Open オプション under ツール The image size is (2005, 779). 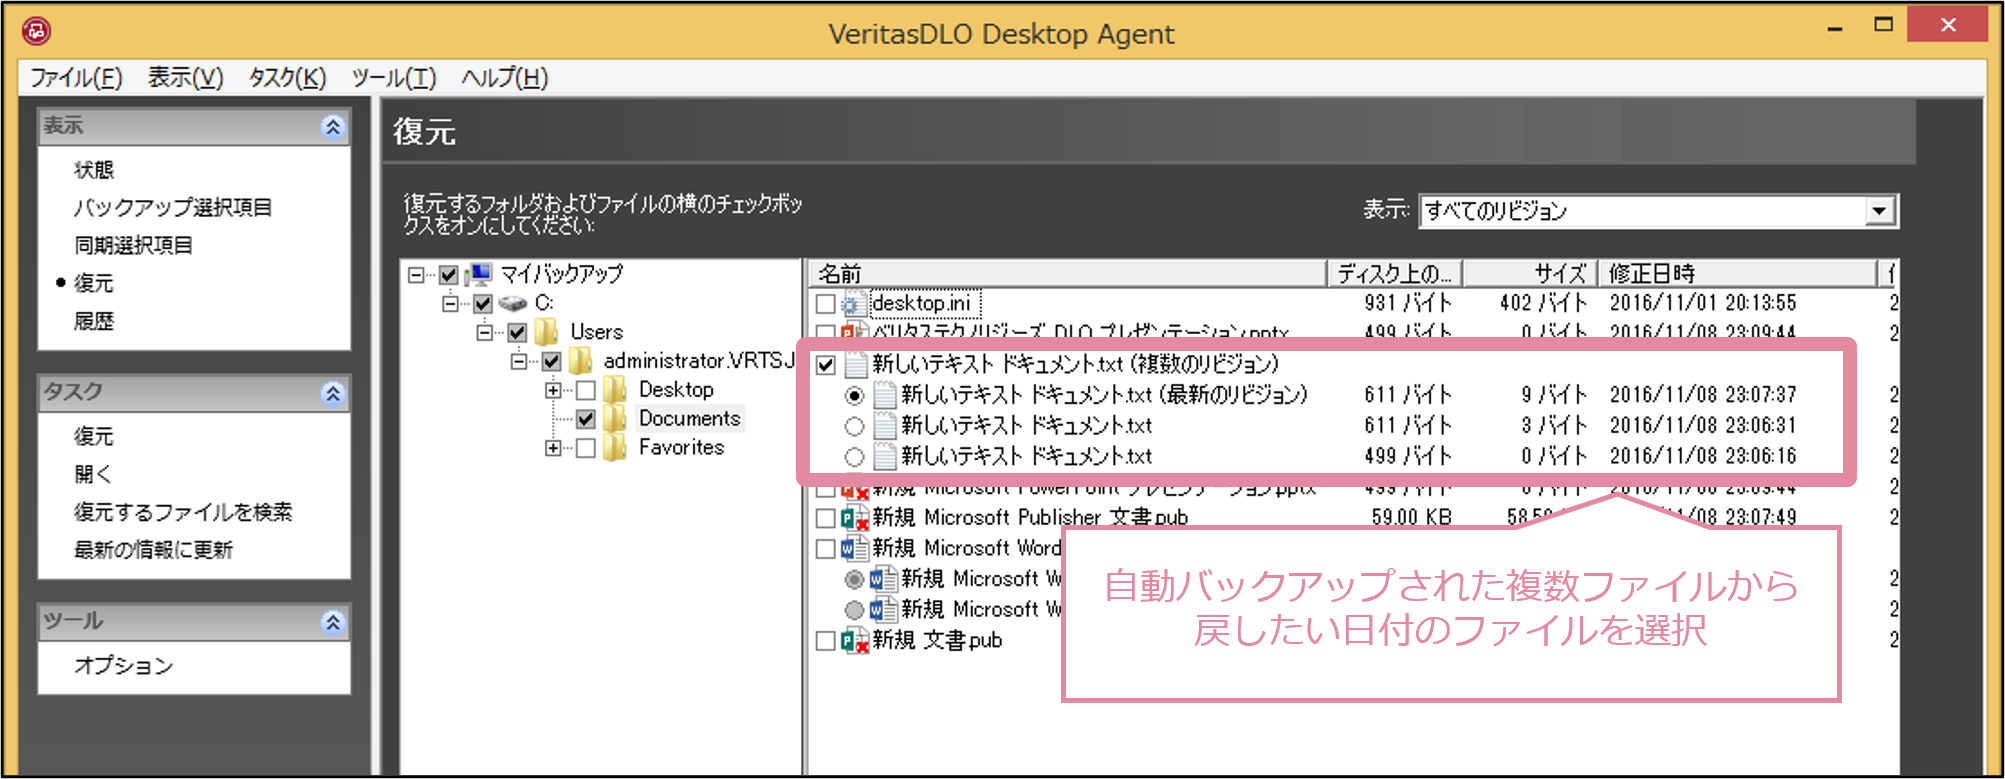[124, 667]
